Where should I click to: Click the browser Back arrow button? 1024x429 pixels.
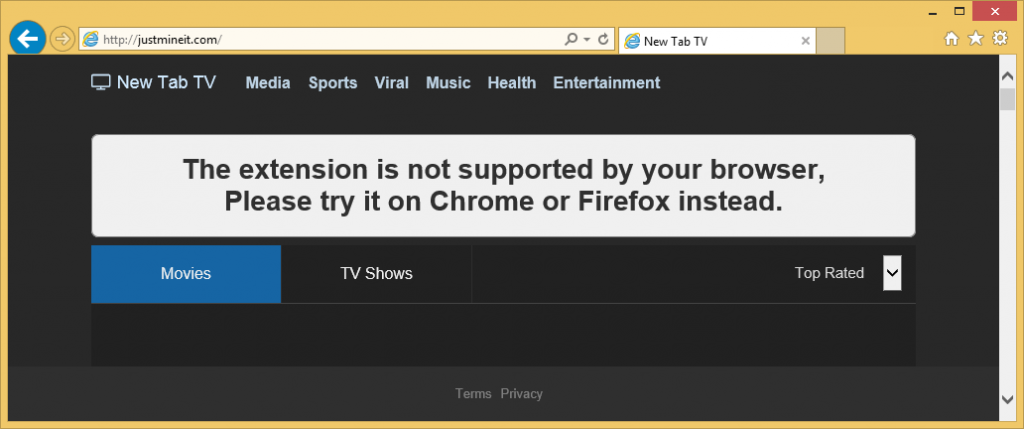pos(26,39)
